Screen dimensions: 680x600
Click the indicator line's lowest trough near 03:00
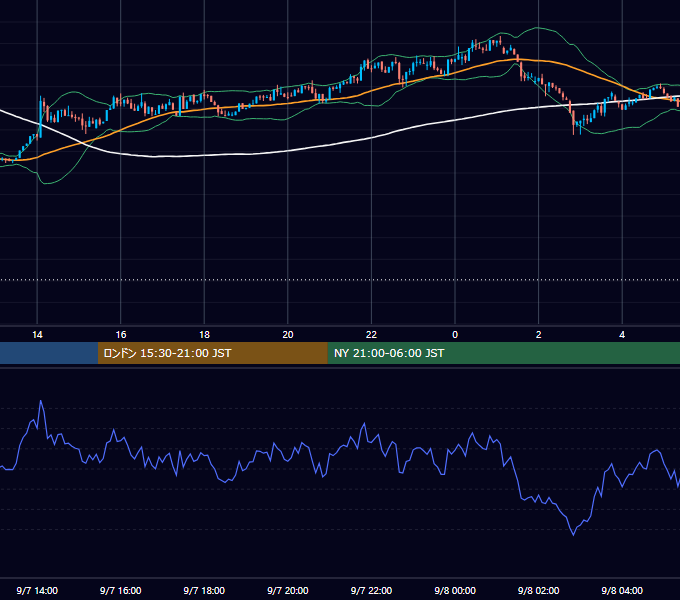(x=573, y=534)
